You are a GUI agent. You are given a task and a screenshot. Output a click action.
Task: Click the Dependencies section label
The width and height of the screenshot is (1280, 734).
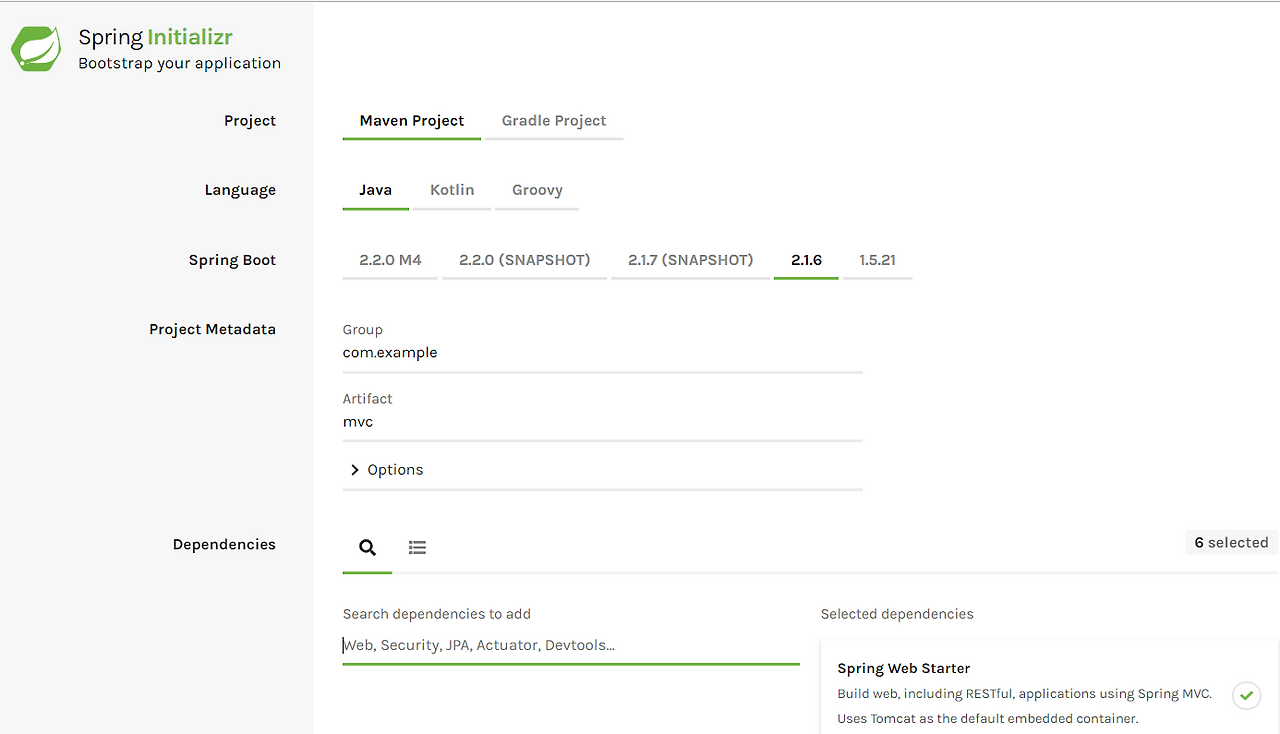[x=224, y=545]
